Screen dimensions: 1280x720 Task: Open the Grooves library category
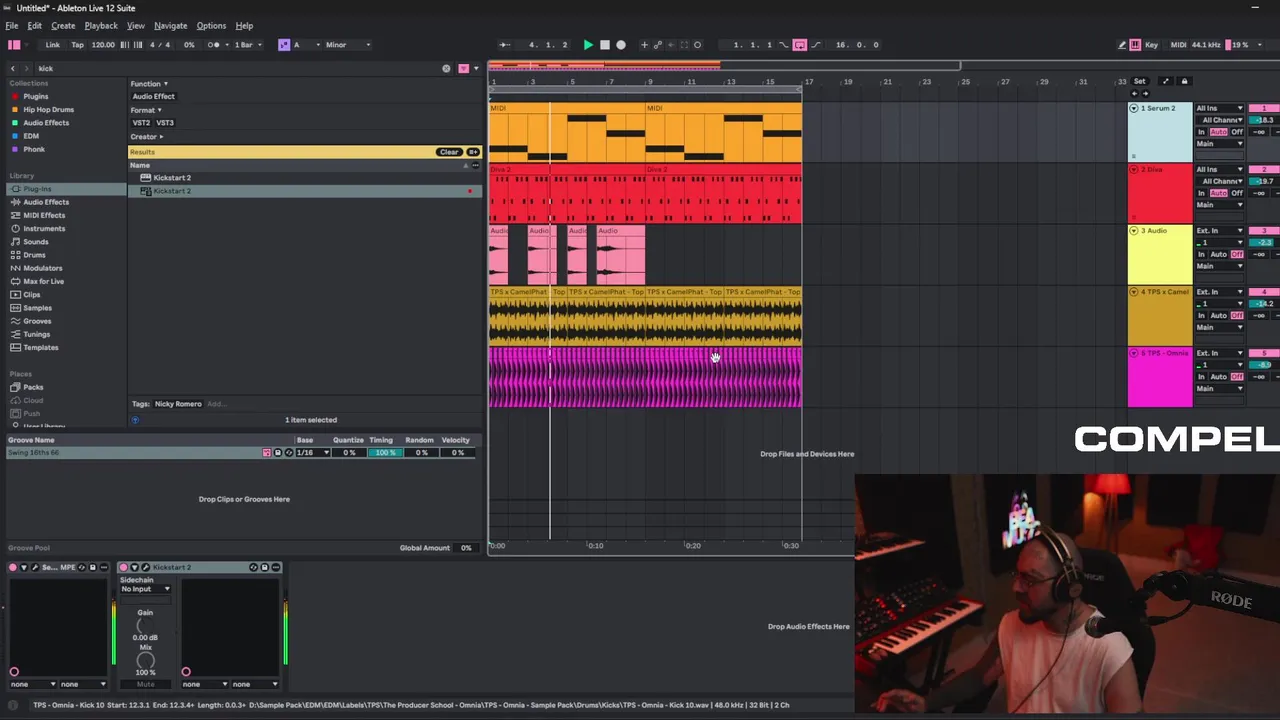37,321
